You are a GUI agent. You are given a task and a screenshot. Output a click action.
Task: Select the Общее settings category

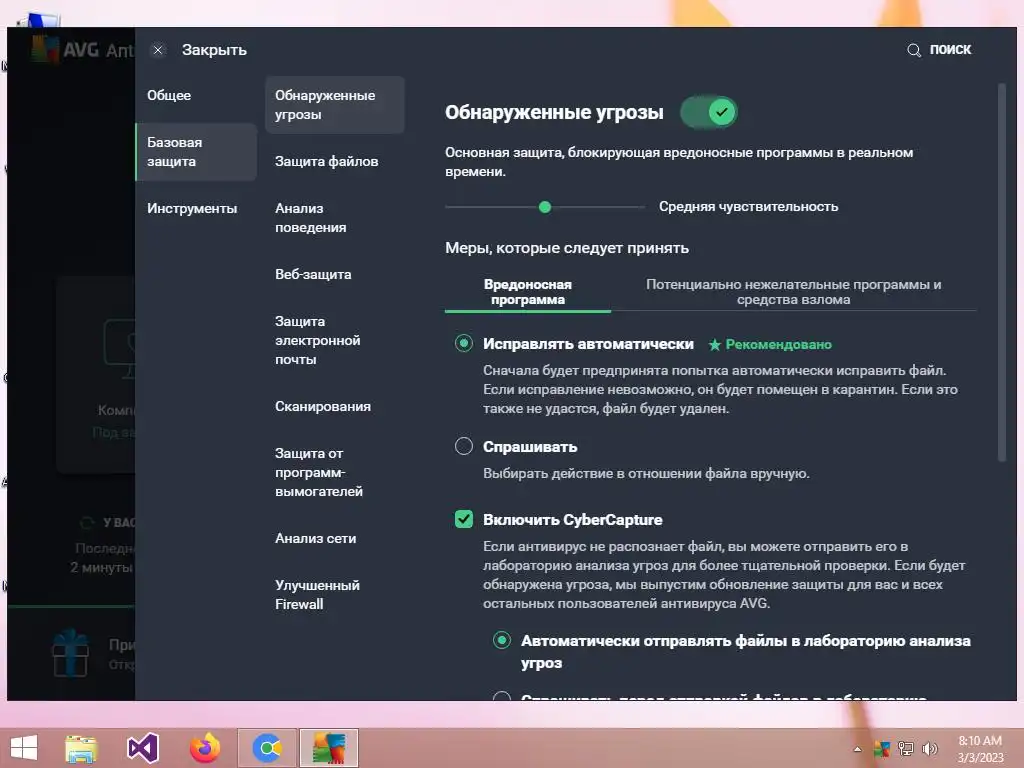[169, 95]
